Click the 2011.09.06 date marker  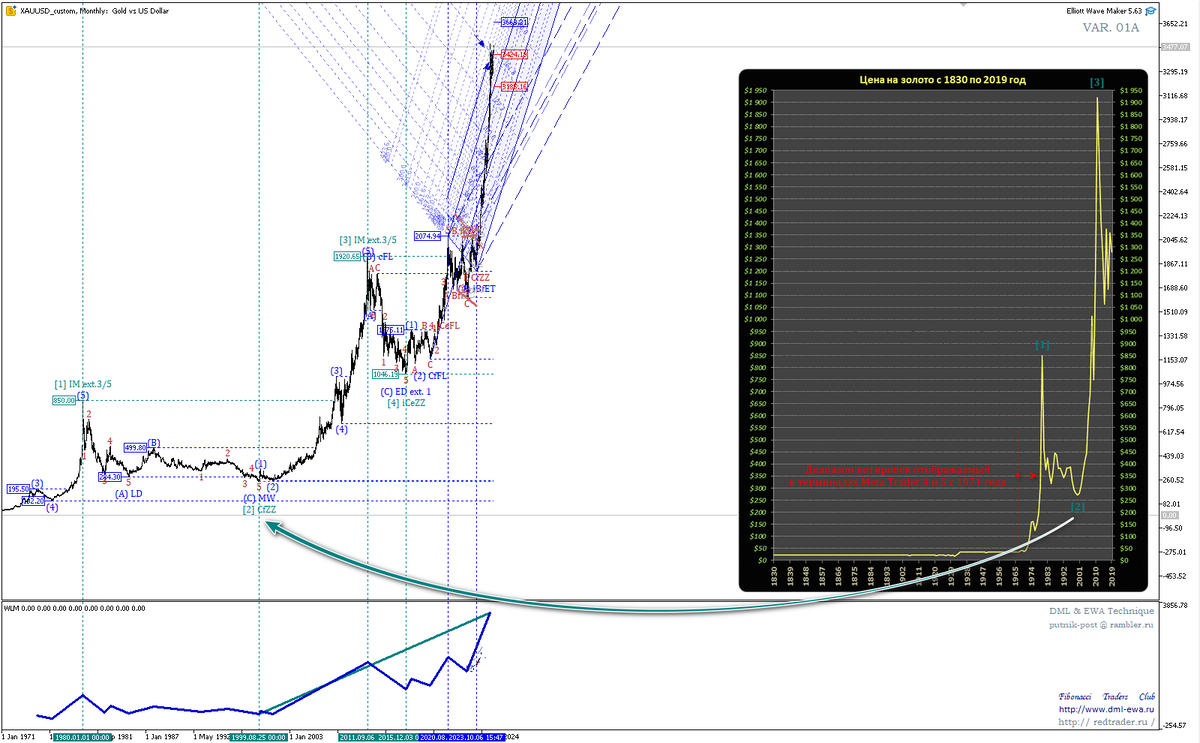click(x=360, y=736)
